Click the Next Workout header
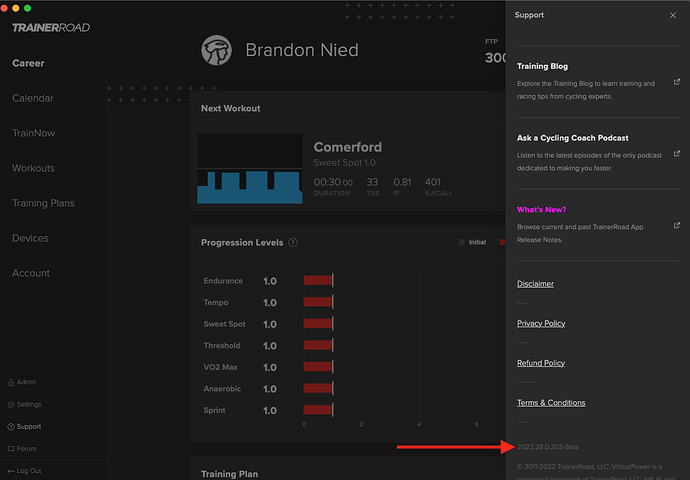 click(231, 109)
